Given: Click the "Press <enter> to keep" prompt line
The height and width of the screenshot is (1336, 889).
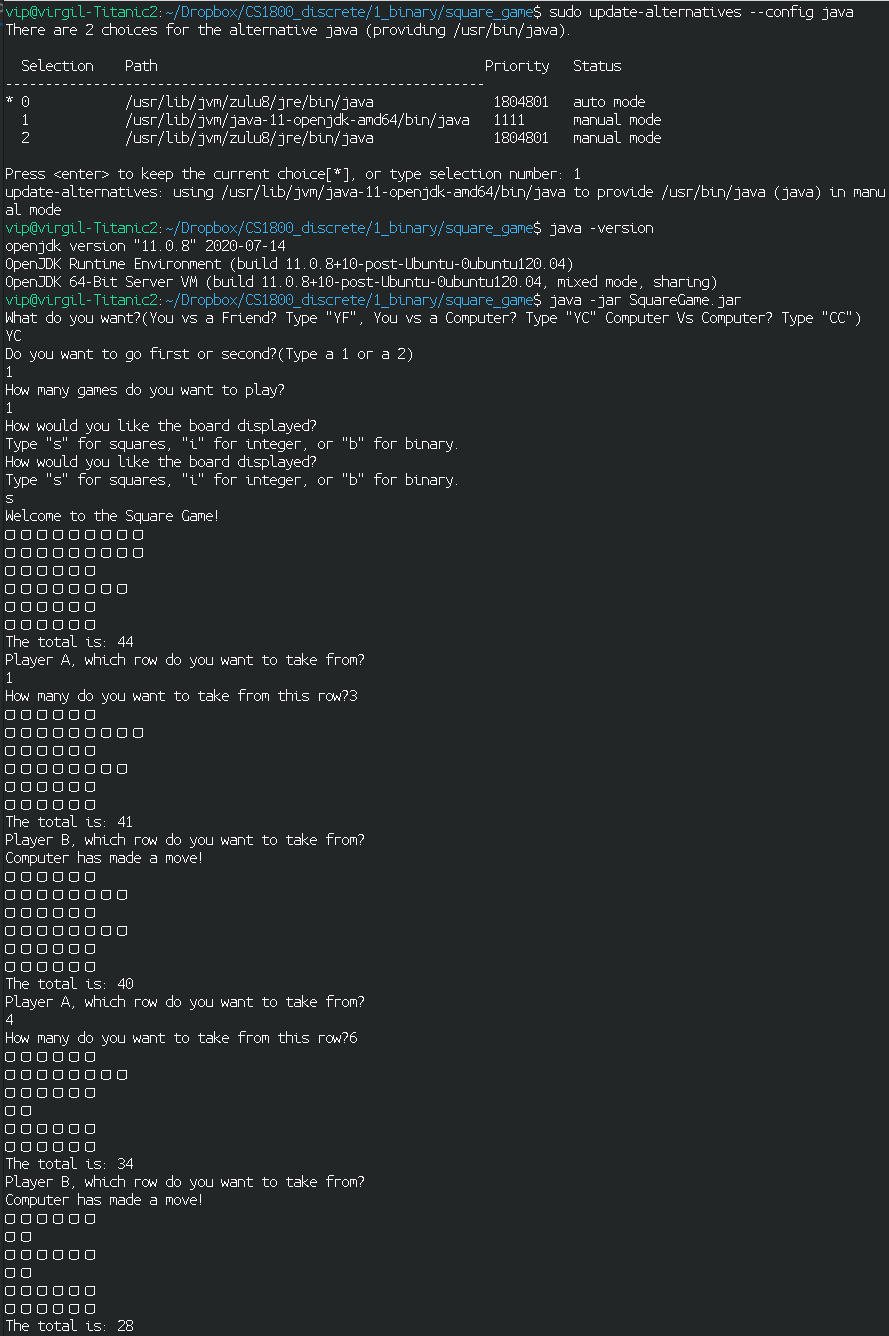Looking at the screenshot, I should click(x=292, y=174).
